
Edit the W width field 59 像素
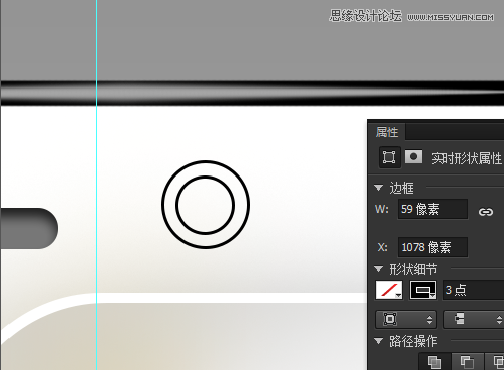click(x=433, y=209)
